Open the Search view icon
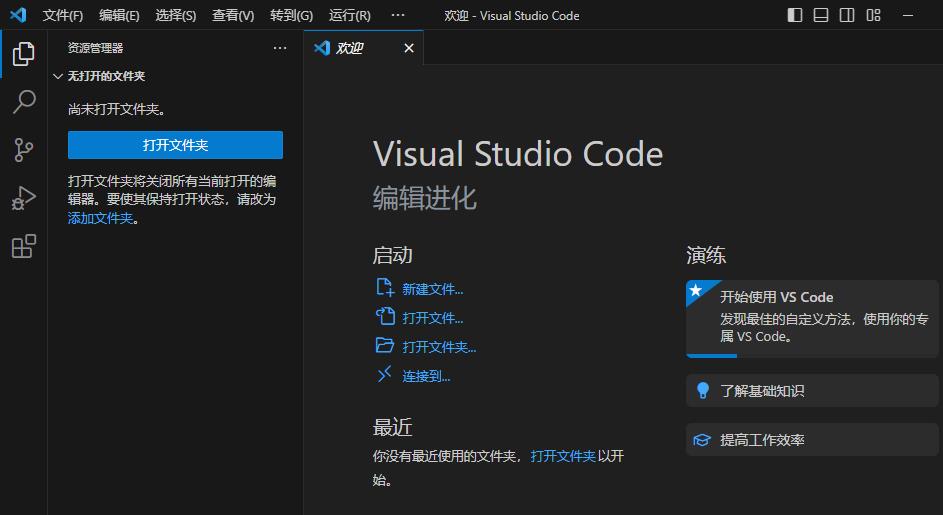Image resolution: width=943 pixels, height=515 pixels. point(23,102)
